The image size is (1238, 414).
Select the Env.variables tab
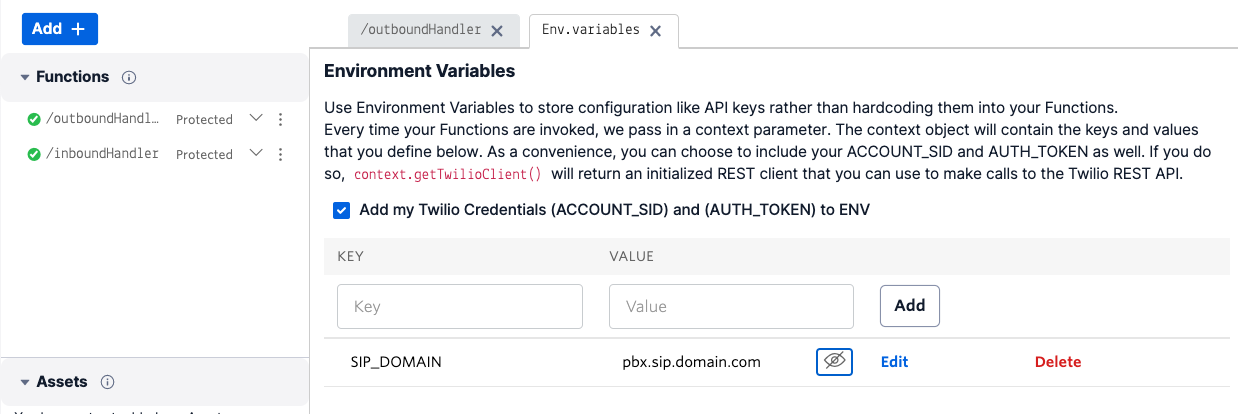590,30
